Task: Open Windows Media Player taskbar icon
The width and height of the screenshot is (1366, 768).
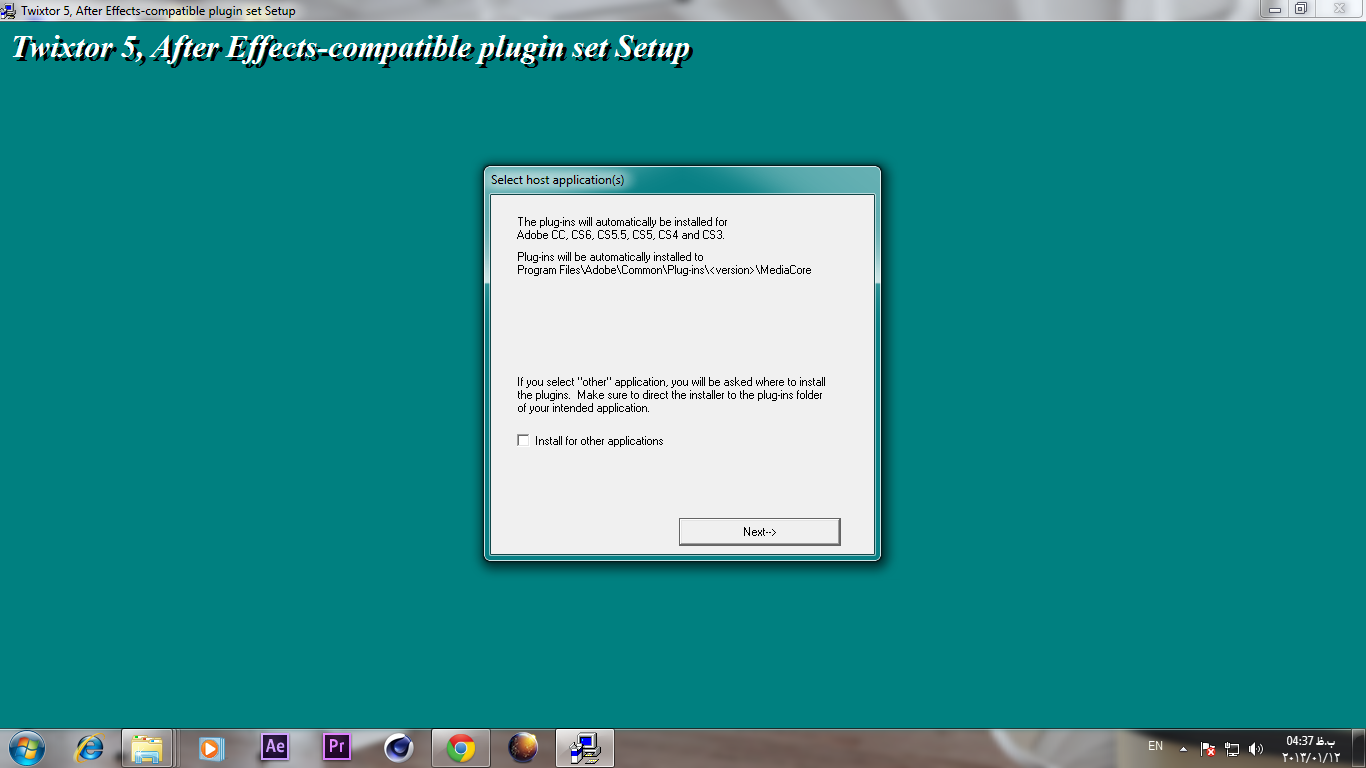Action: point(211,748)
